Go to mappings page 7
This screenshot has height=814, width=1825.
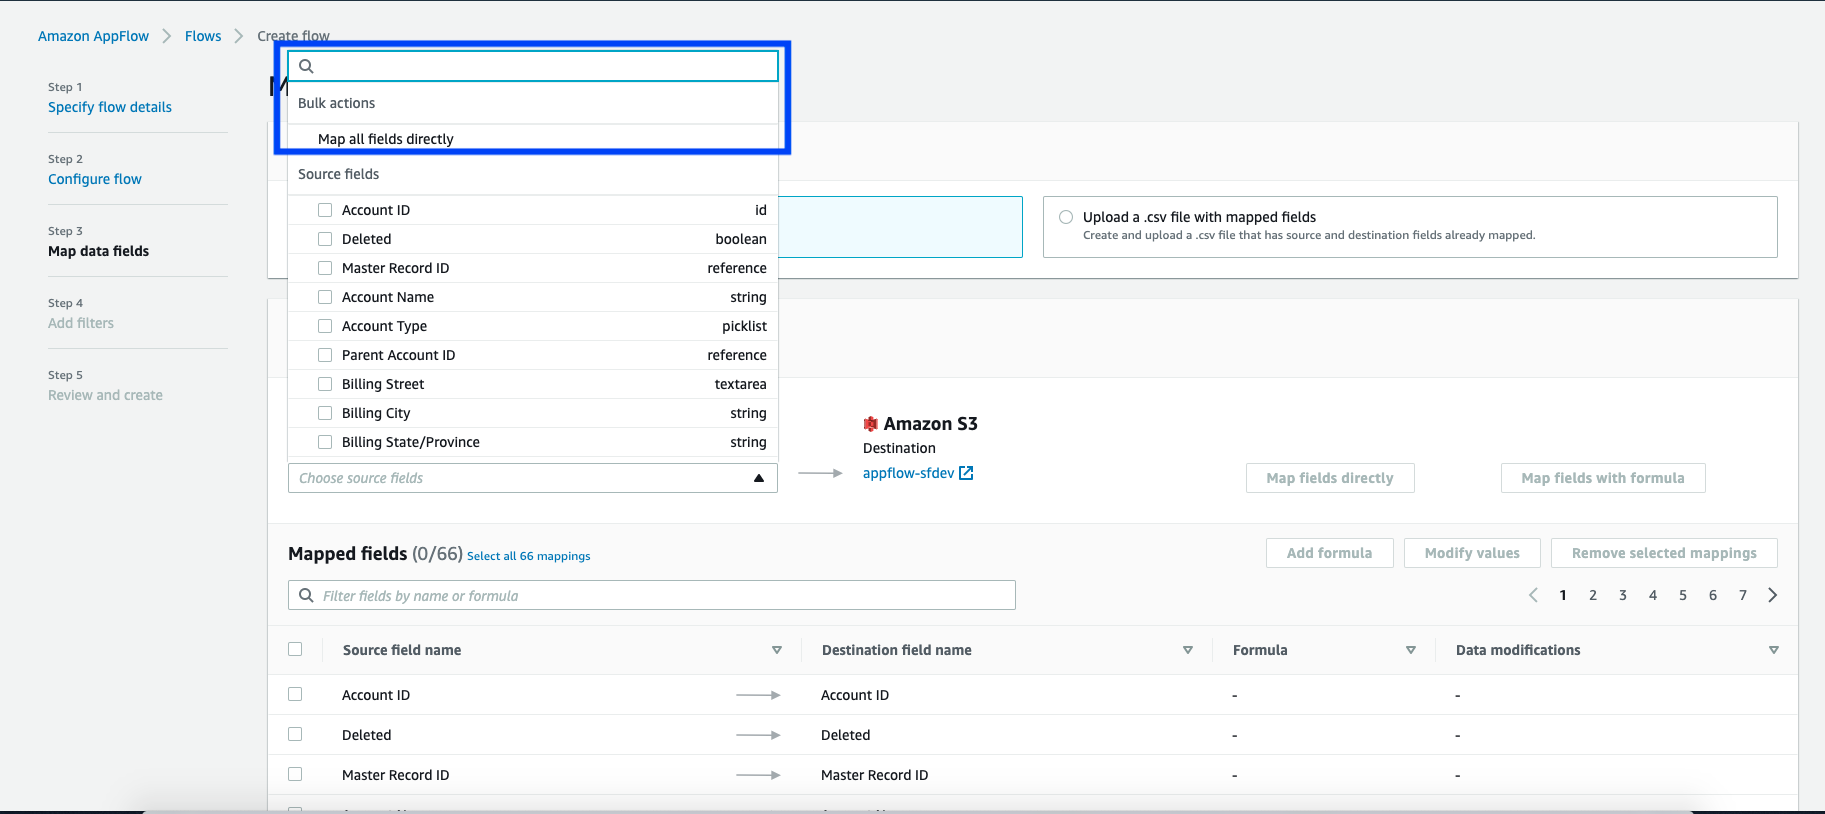coord(1743,595)
